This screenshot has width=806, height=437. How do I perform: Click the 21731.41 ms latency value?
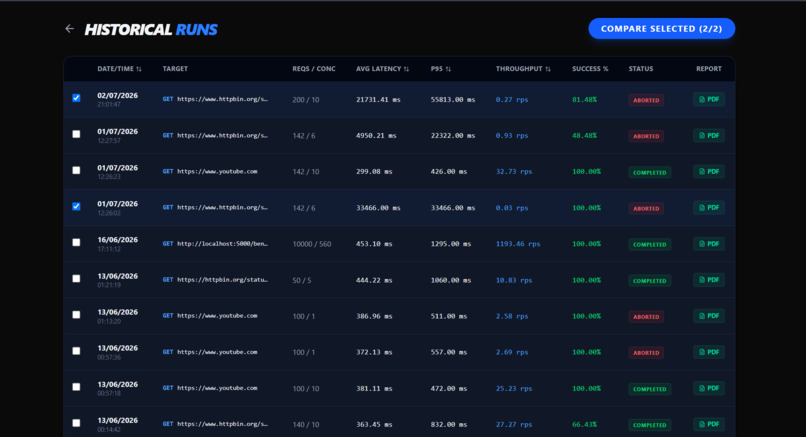pos(378,100)
